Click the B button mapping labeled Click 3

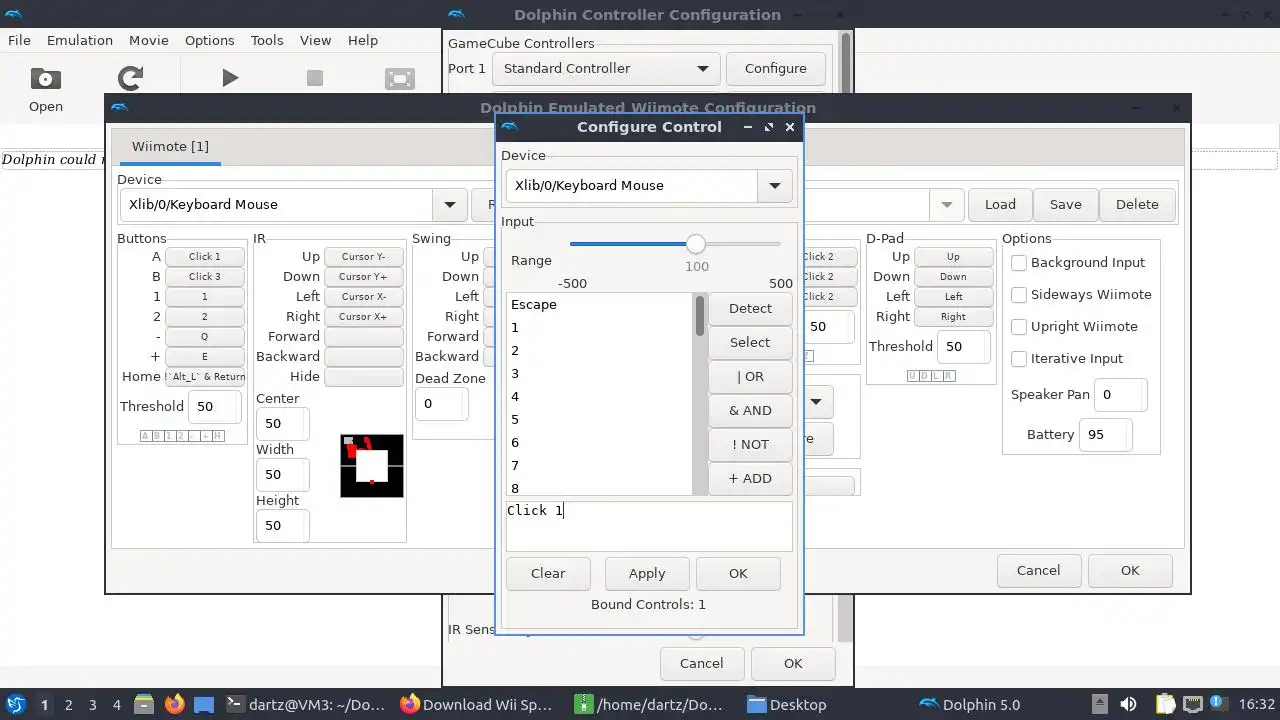click(205, 276)
